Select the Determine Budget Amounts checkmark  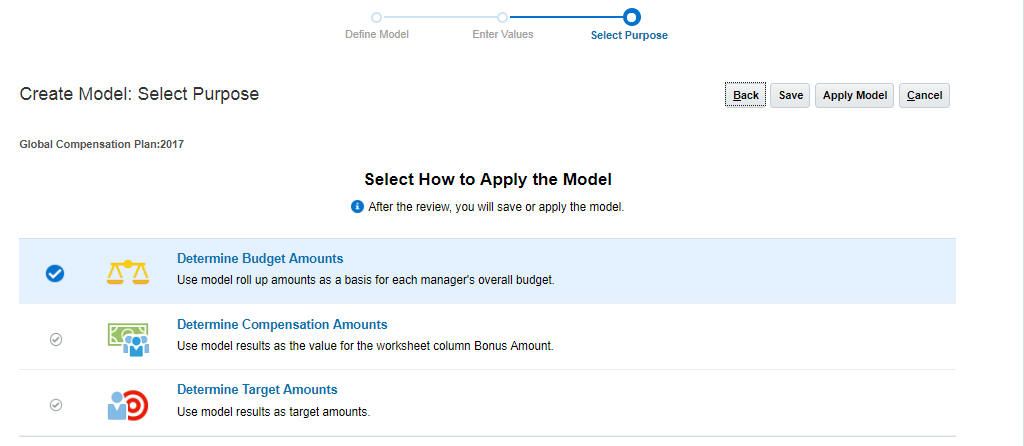[x=56, y=272]
